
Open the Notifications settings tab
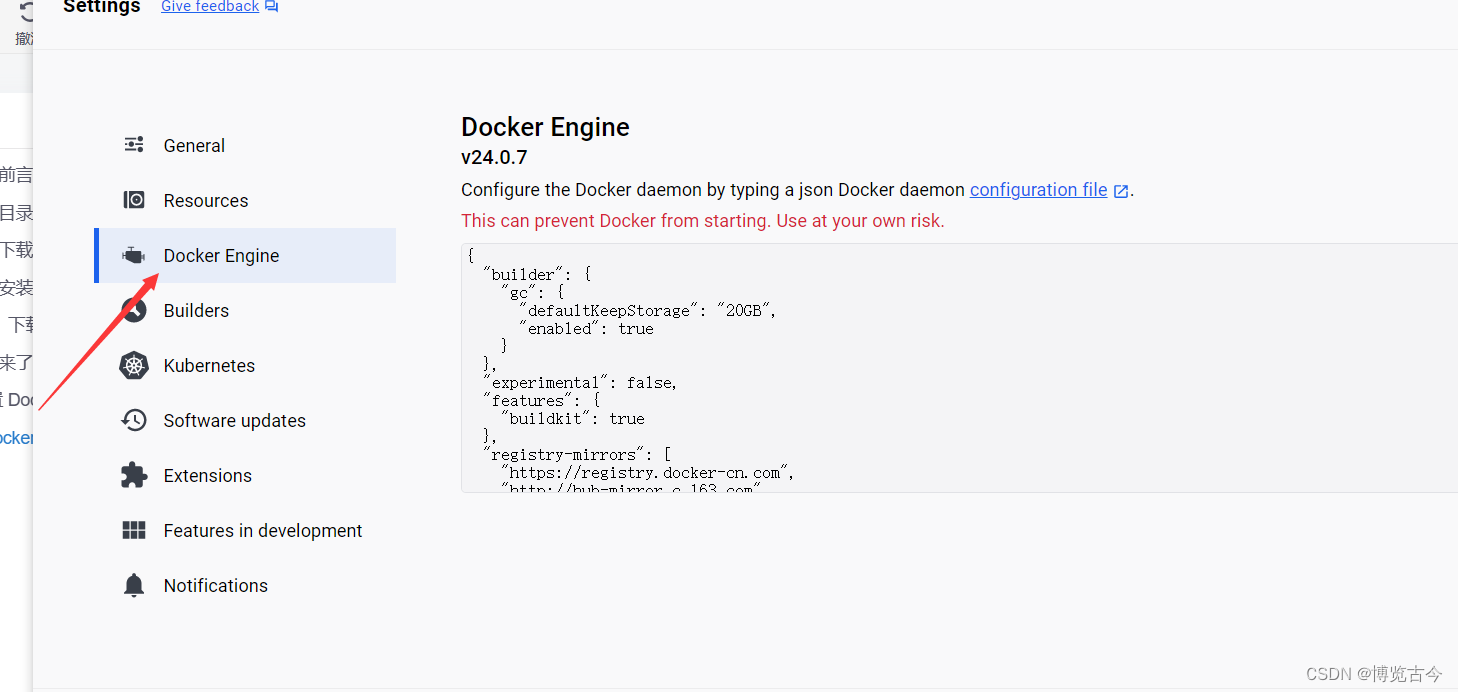click(245, 585)
